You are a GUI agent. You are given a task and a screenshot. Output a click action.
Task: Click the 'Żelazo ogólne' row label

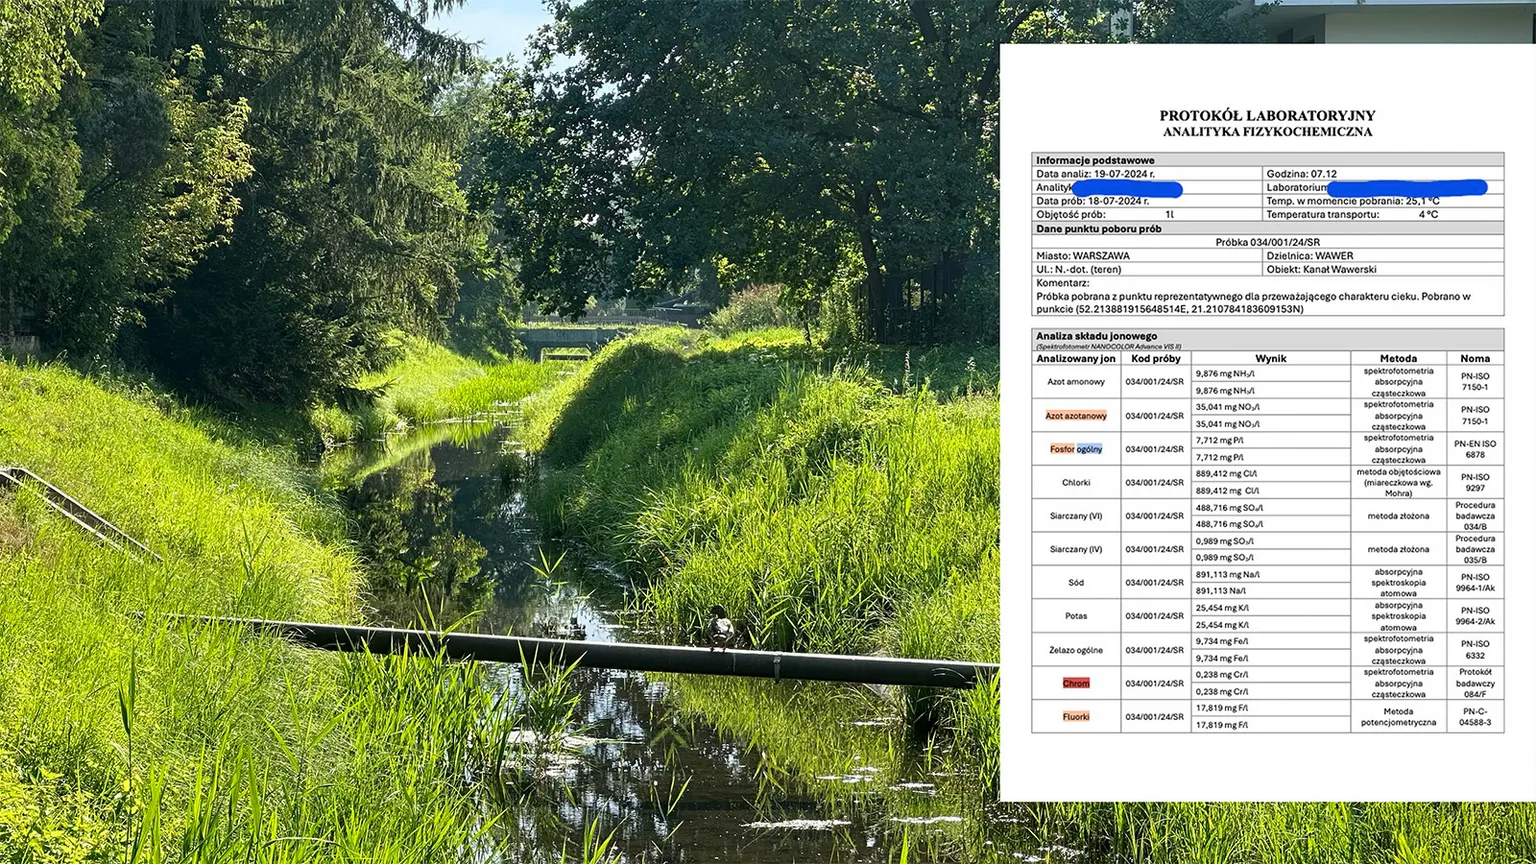point(1076,650)
